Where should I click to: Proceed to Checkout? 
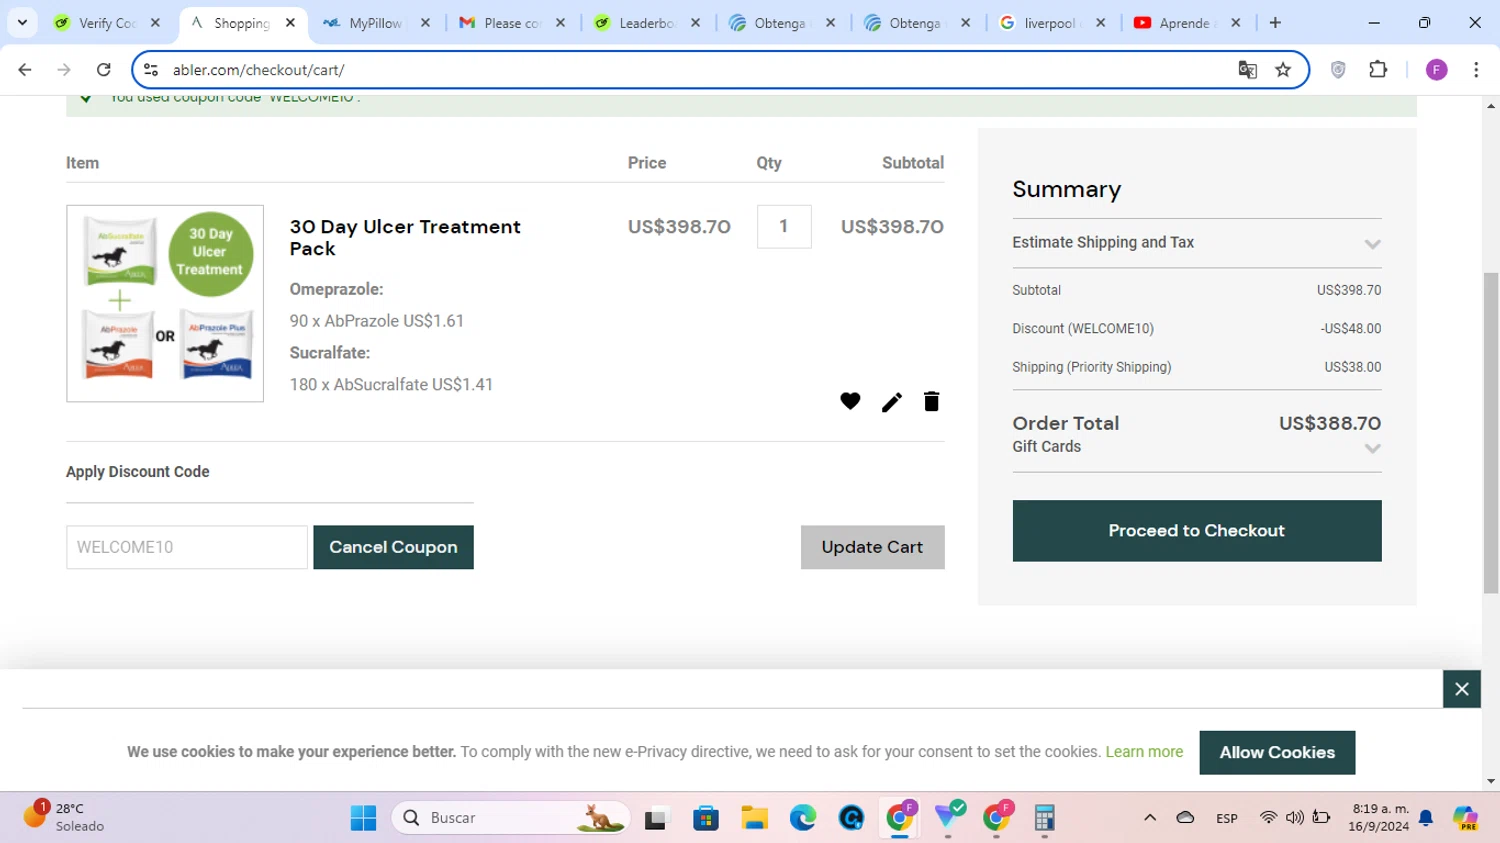coord(1196,531)
